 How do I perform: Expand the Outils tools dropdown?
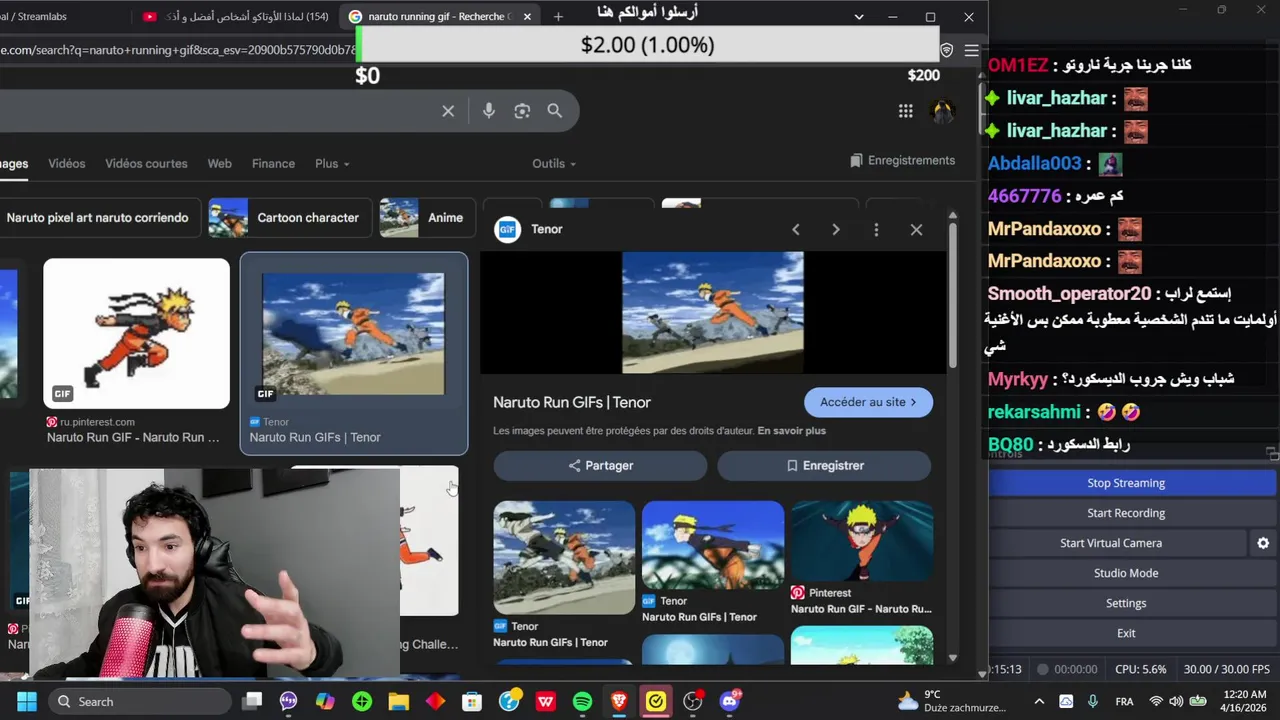tap(554, 163)
